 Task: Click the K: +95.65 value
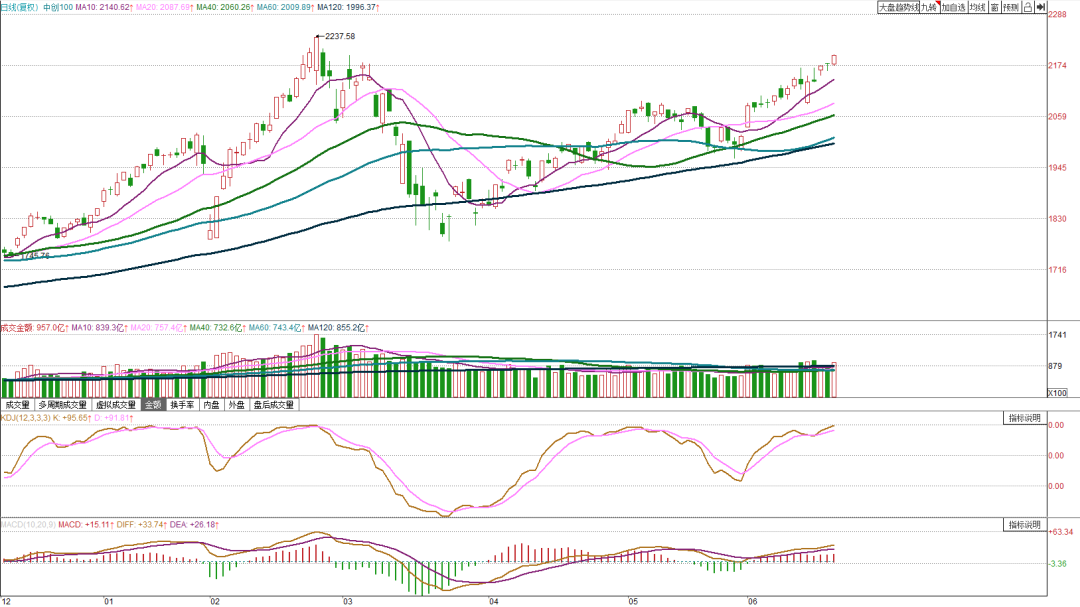tap(72, 418)
